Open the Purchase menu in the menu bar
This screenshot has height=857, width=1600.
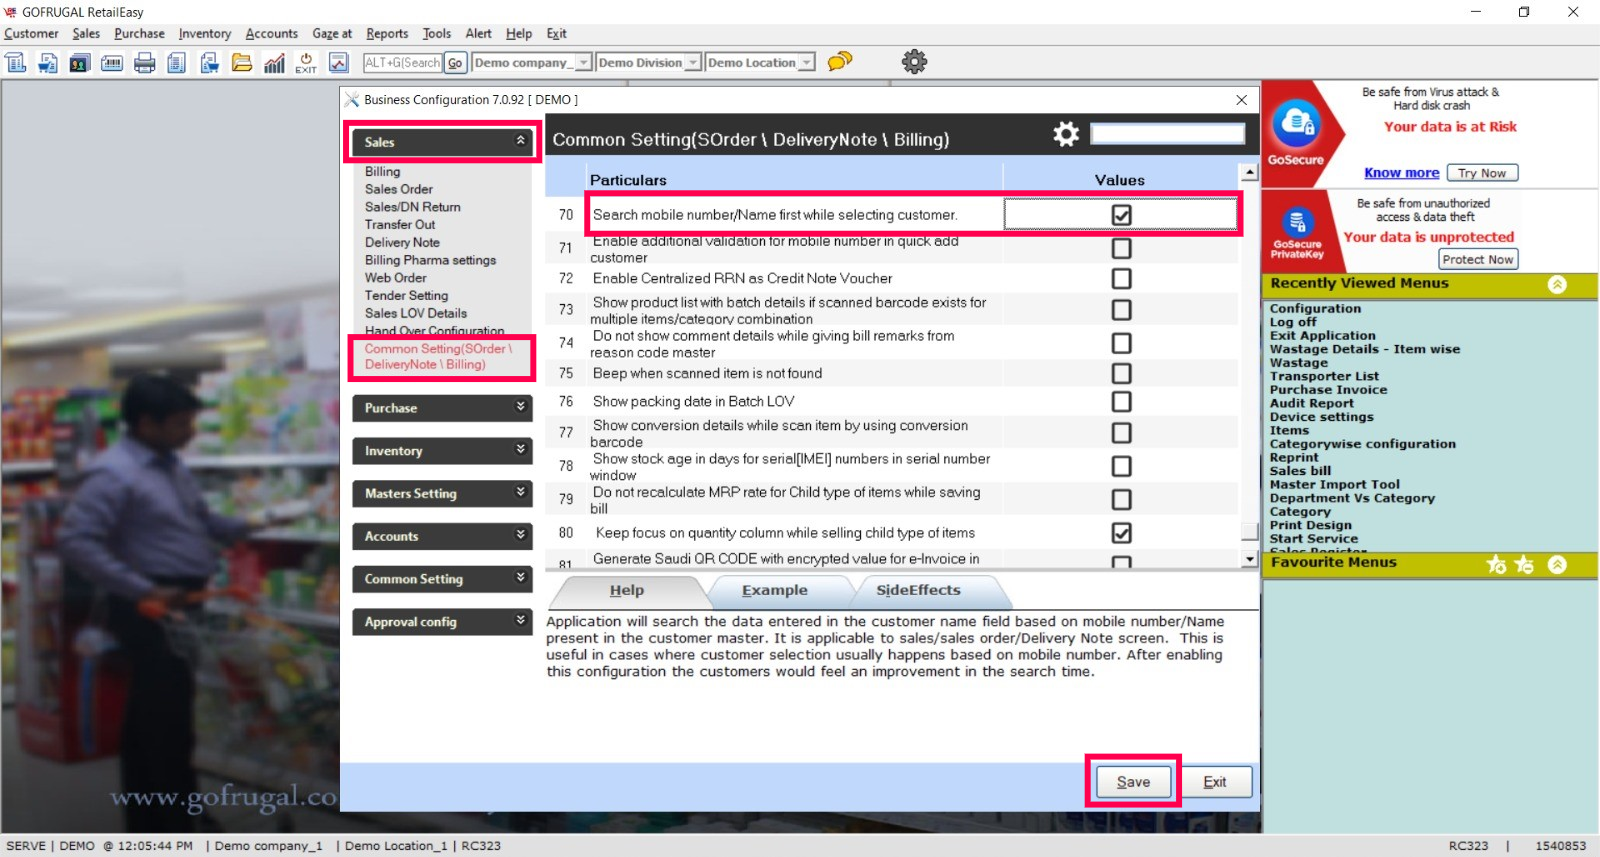[x=139, y=34]
